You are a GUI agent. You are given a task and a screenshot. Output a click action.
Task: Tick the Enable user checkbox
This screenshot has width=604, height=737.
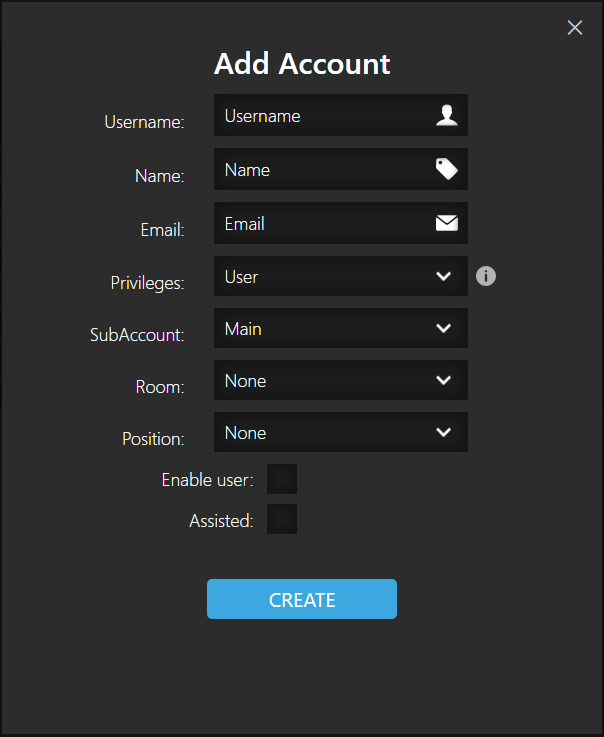[282, 479]
